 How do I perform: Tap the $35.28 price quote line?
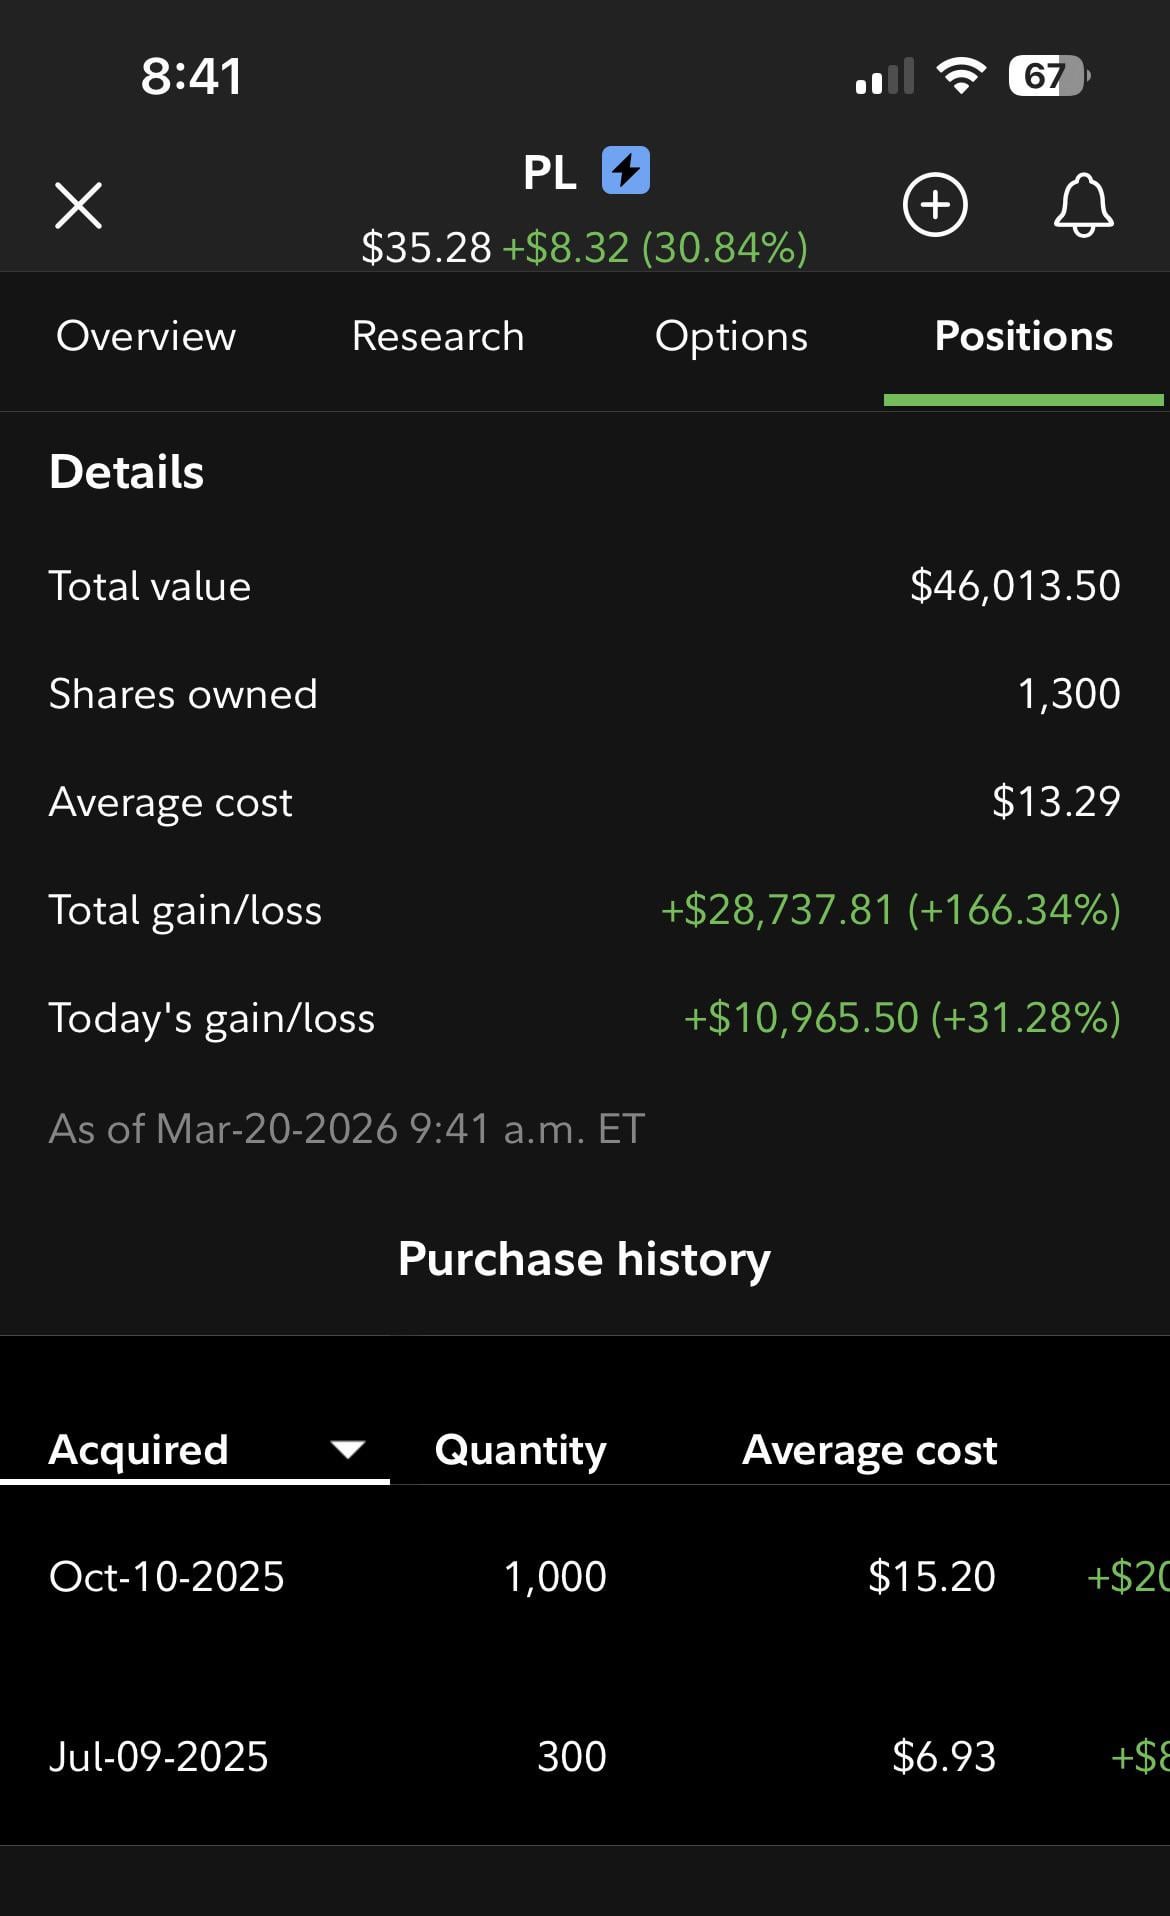click(584, 247)
